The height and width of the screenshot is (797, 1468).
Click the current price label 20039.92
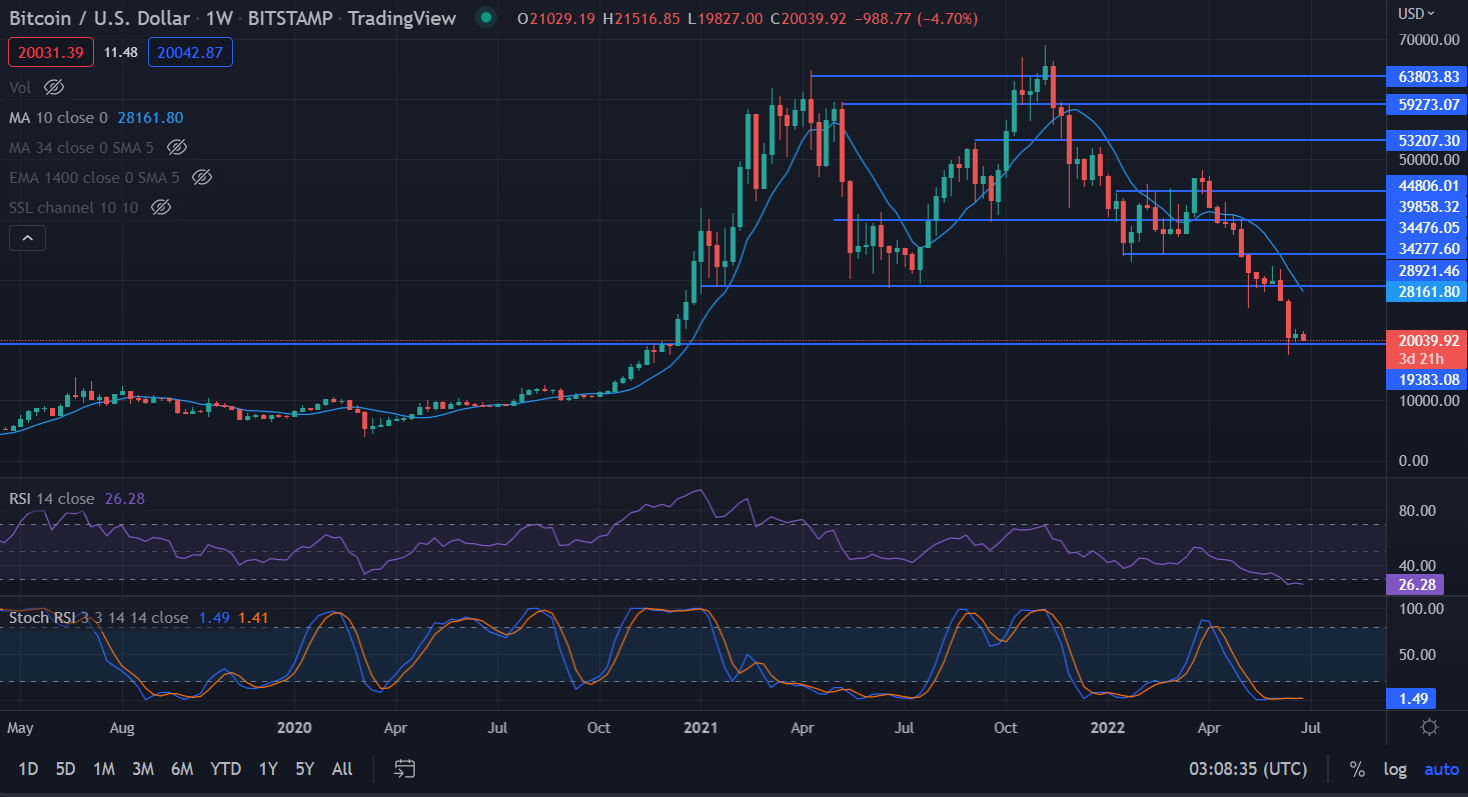click(x=1427, y=339)
